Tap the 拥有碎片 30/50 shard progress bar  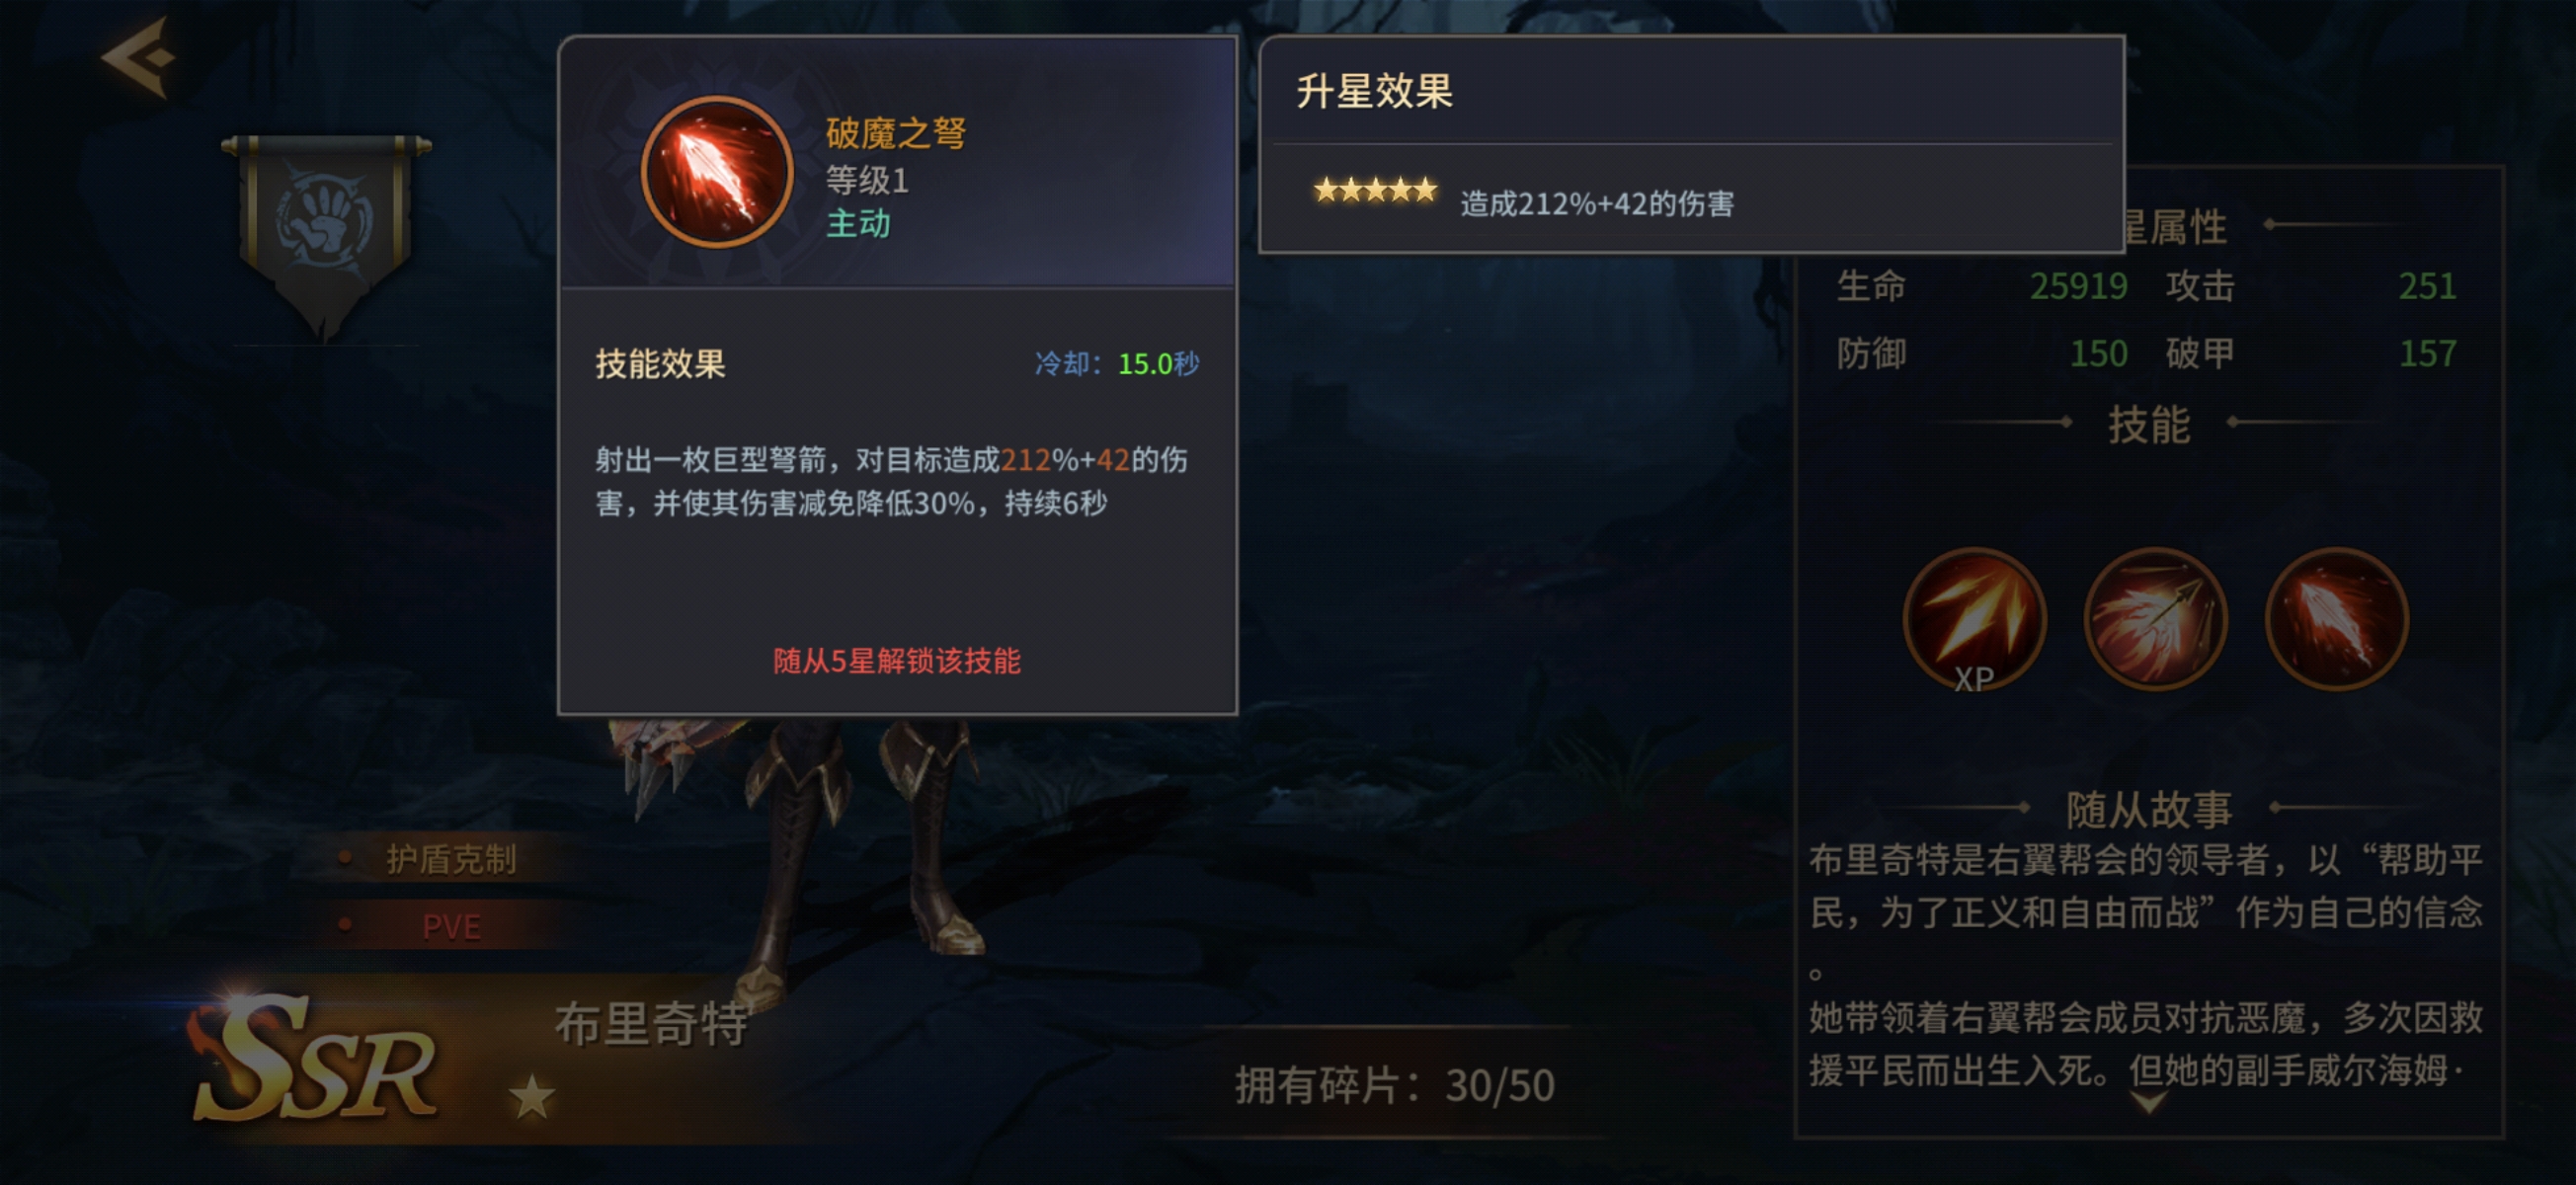pyautogui.click(x=1394, y=1085)
